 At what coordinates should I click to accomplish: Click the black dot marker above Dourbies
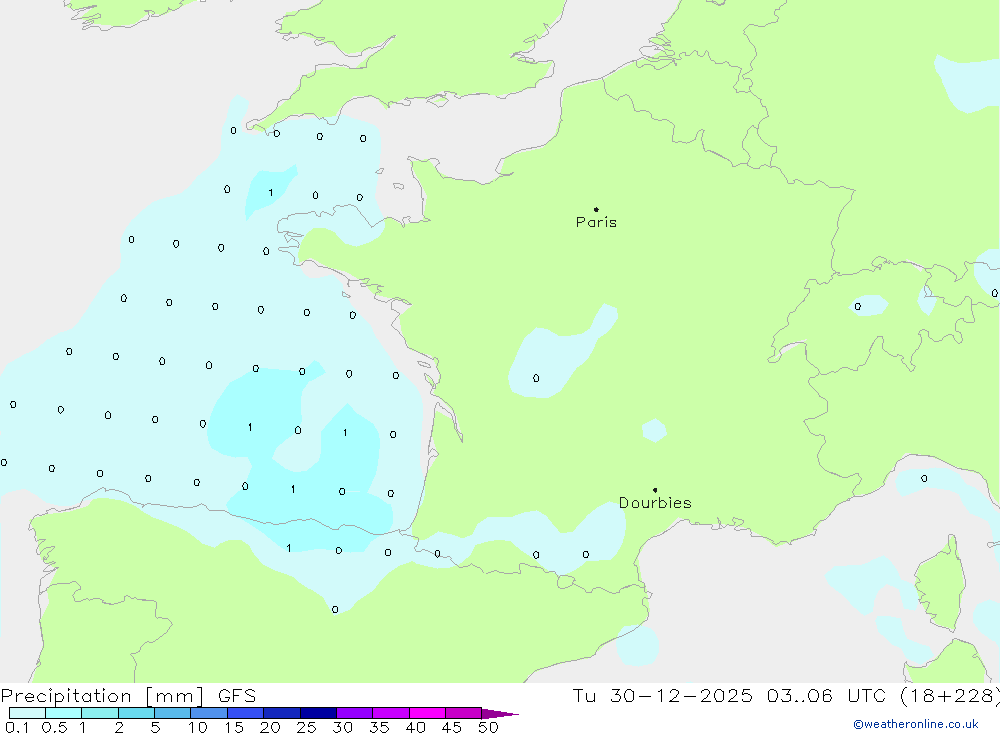click(655, 490)
